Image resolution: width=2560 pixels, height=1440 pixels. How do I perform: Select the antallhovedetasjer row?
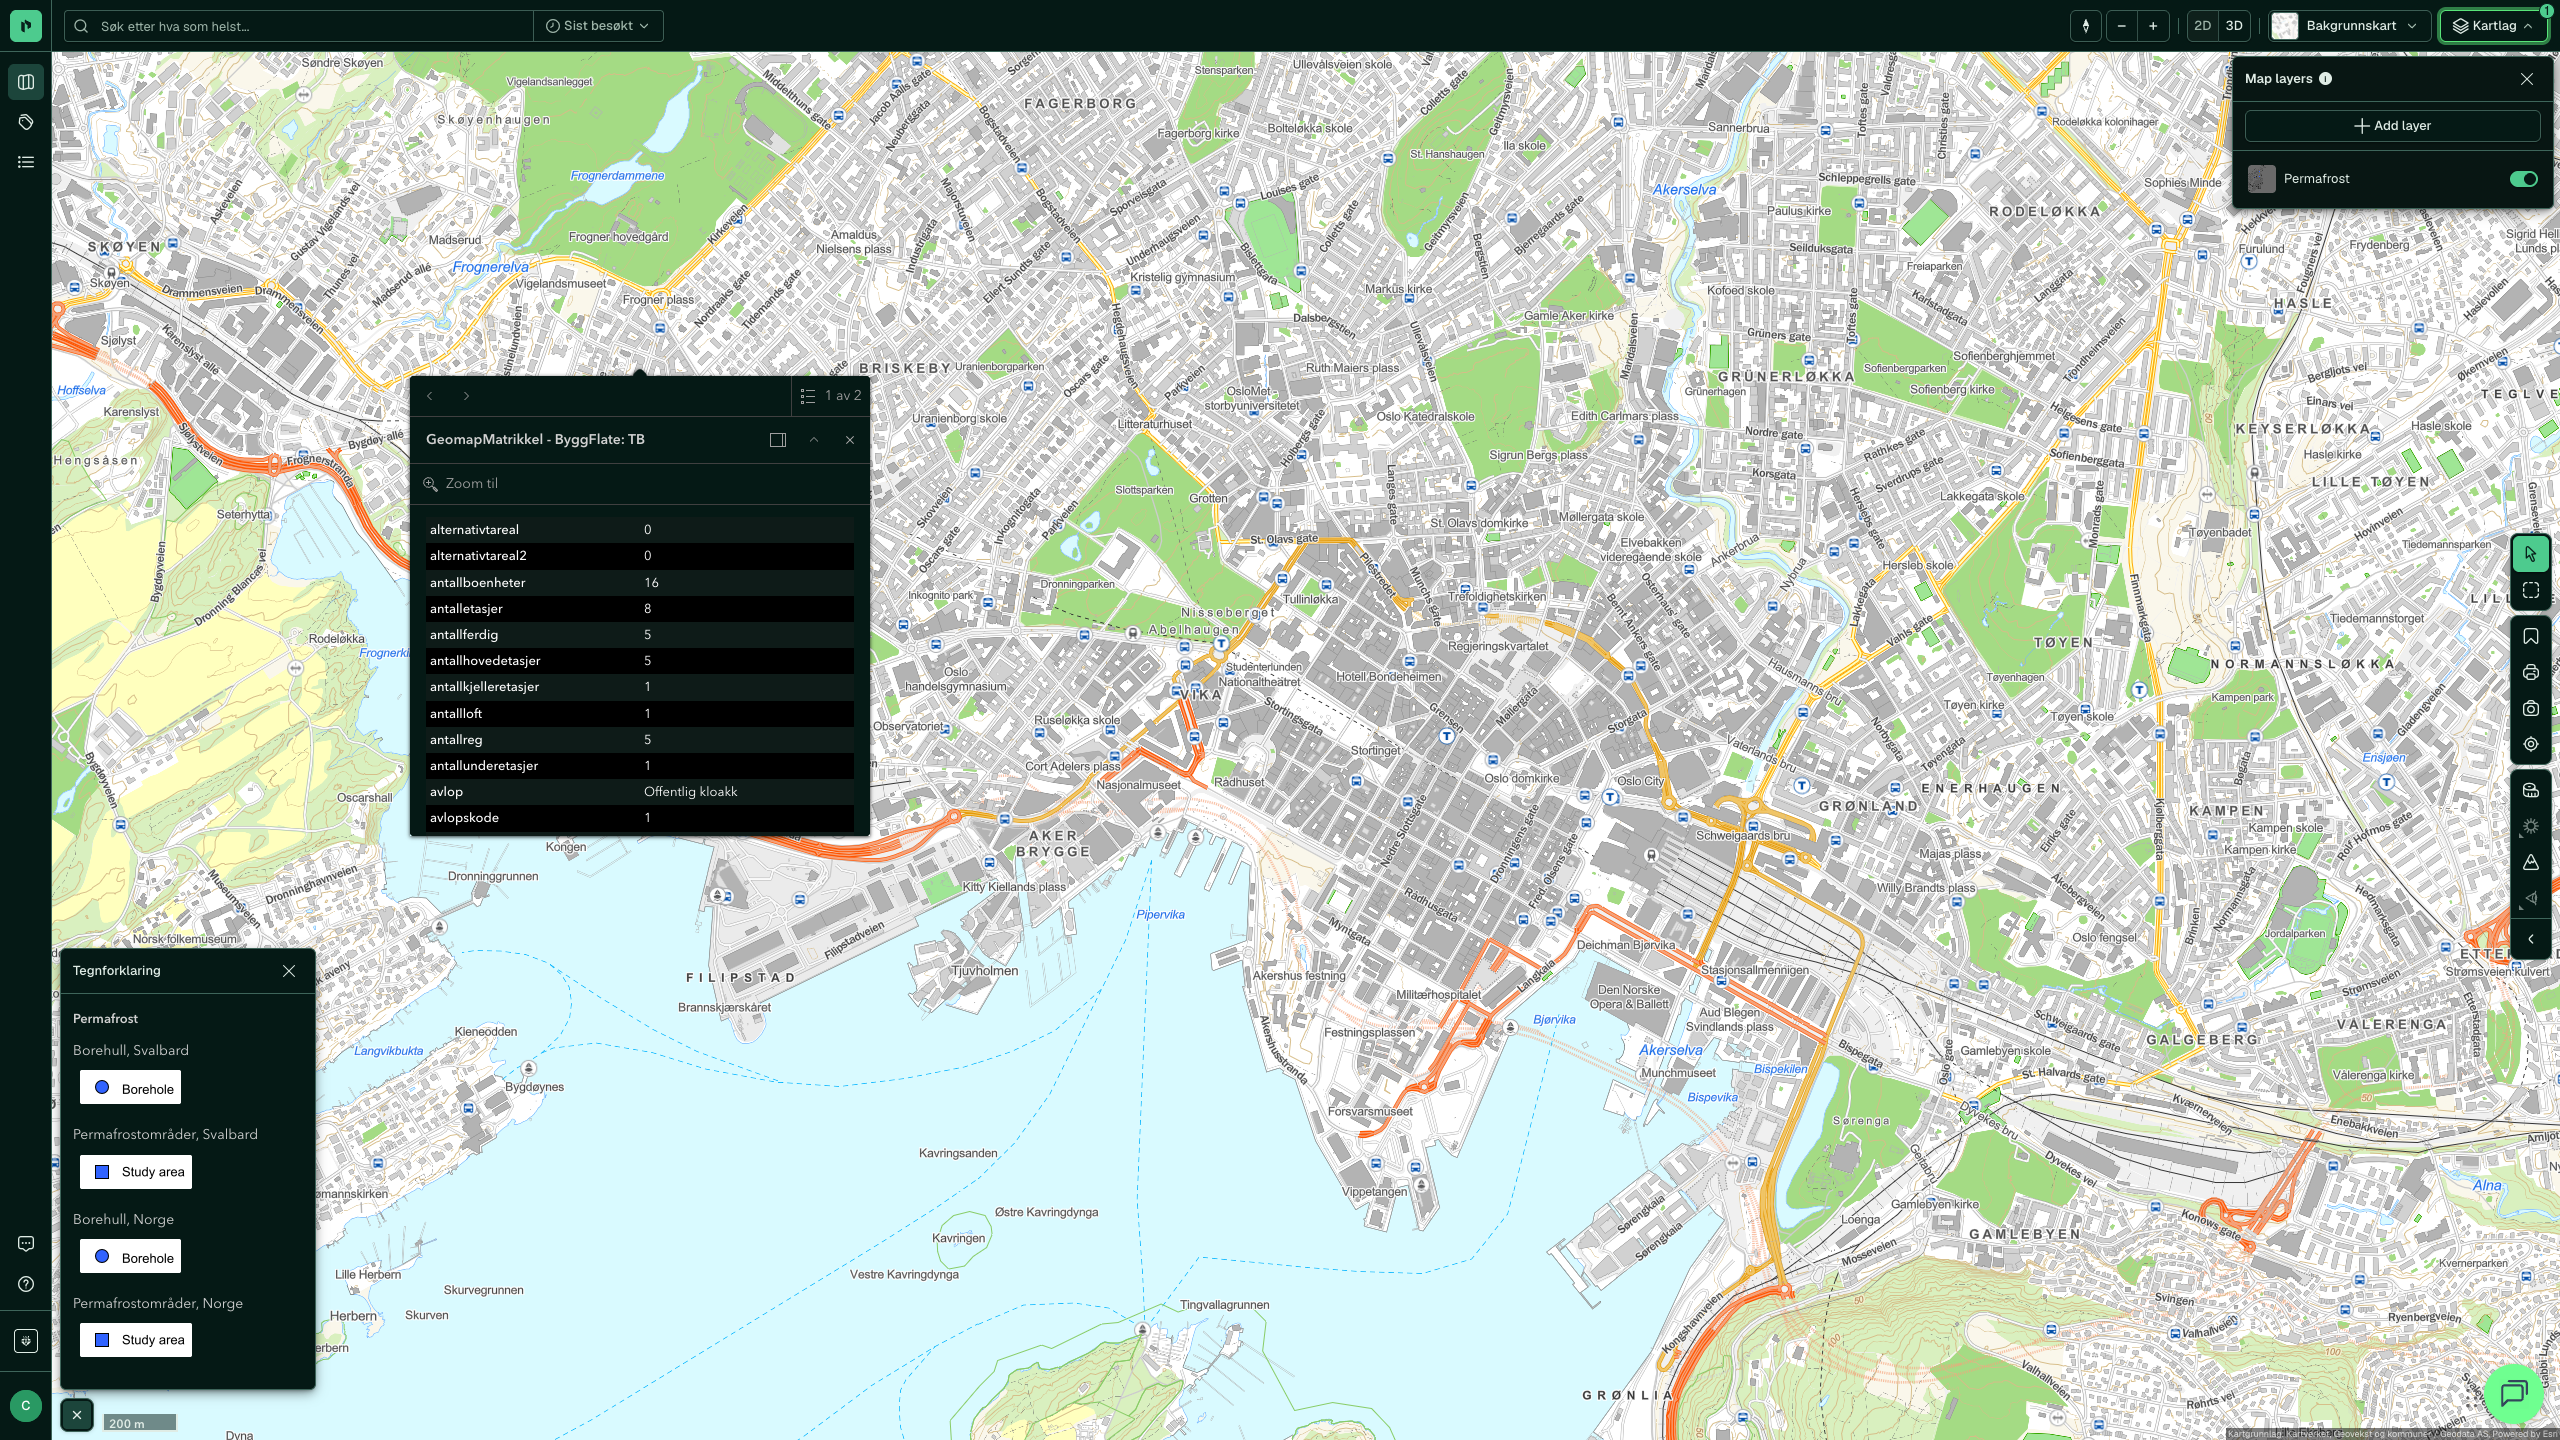(640, 661)
